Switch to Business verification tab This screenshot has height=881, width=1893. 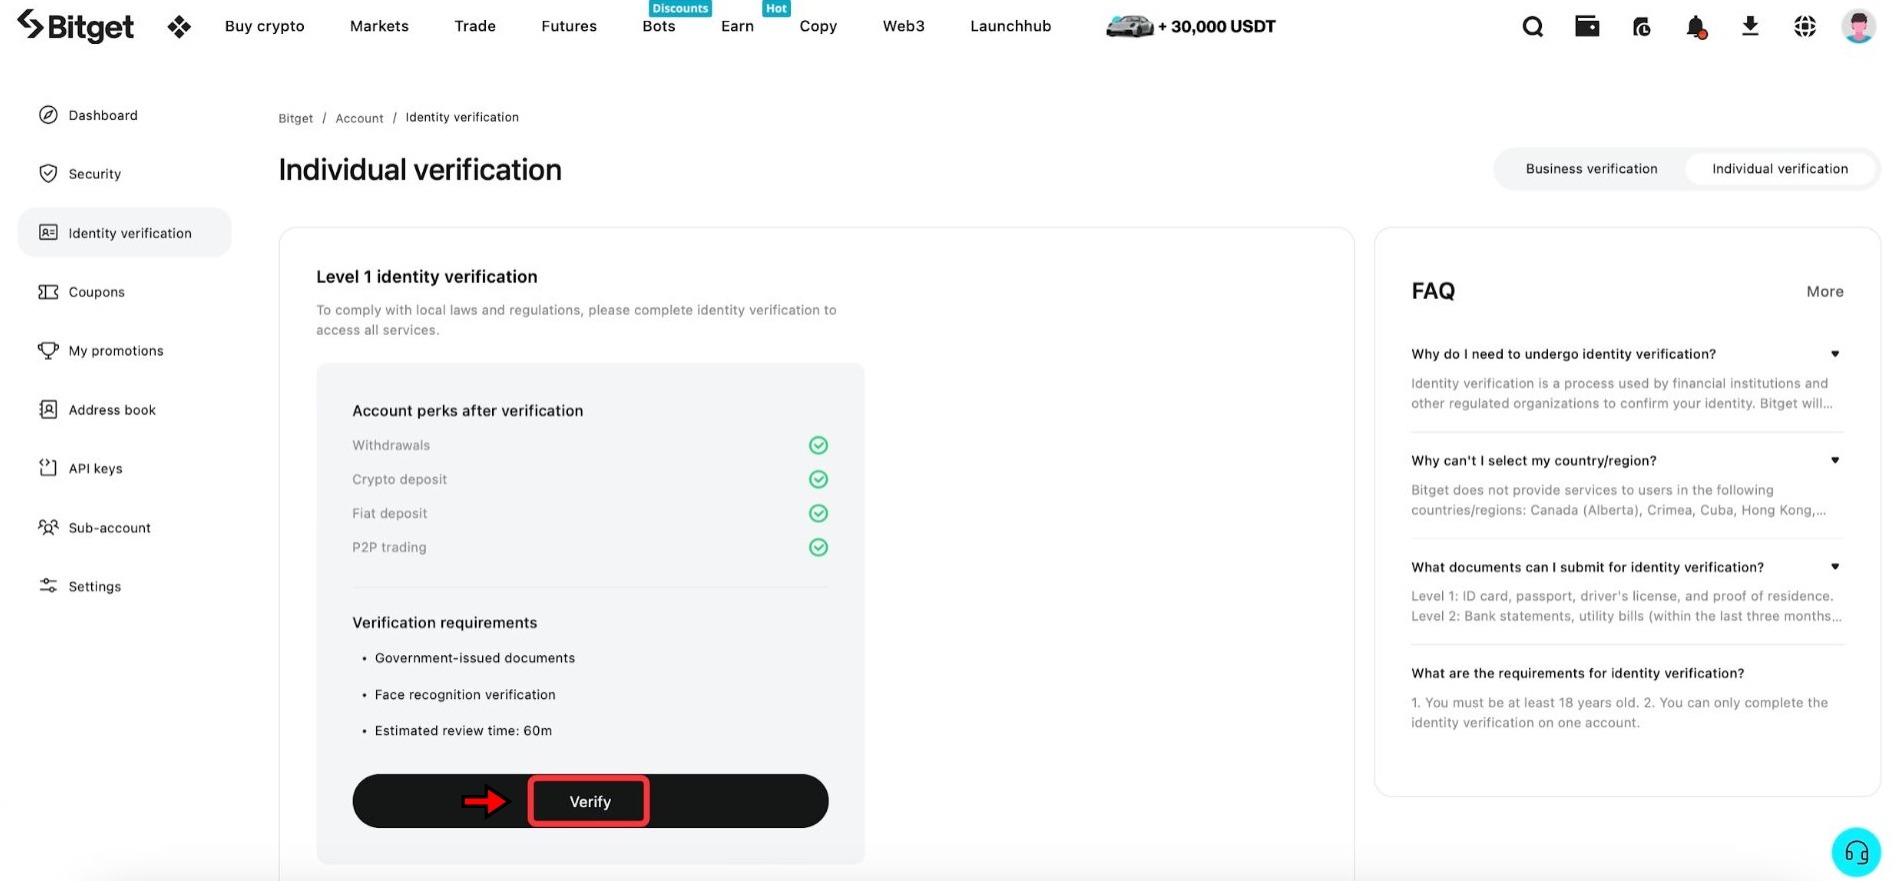[1591, 169]
